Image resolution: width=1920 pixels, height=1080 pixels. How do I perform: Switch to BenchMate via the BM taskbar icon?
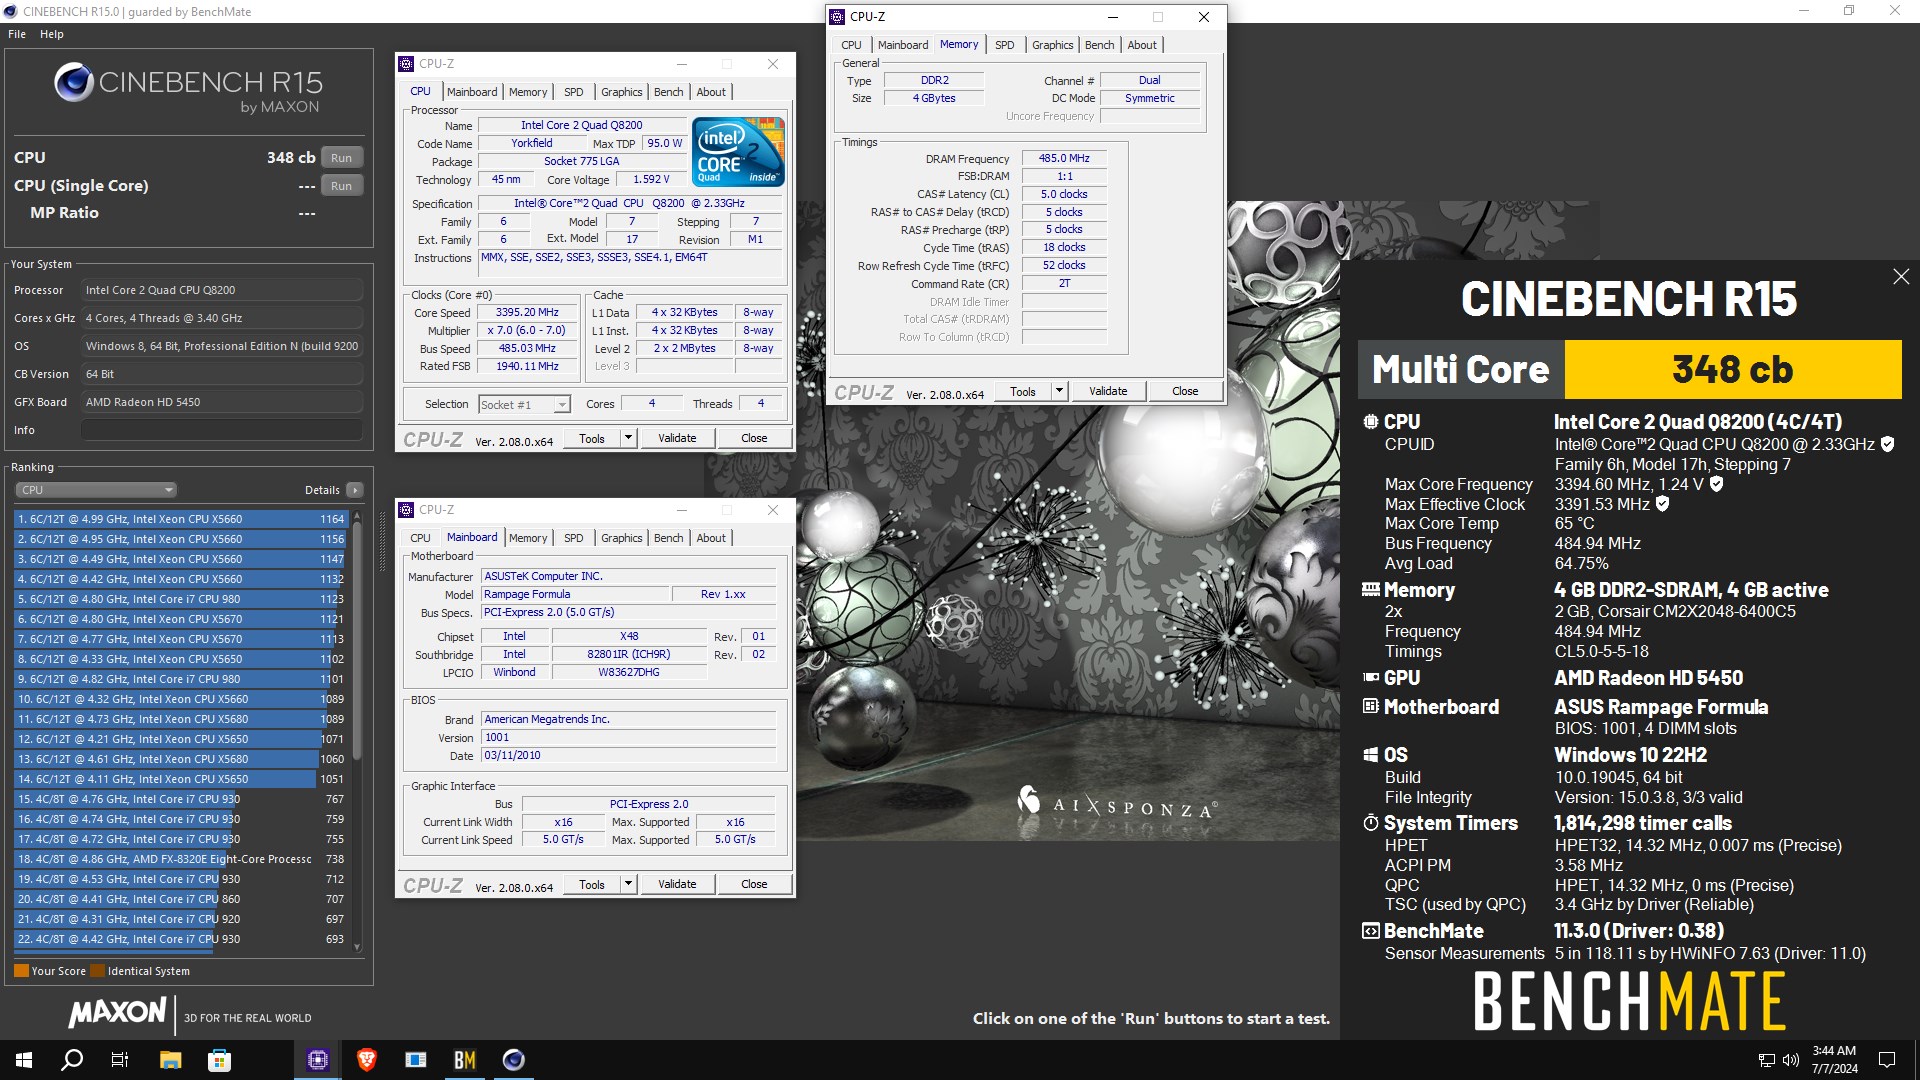[x=465, y=1060]
